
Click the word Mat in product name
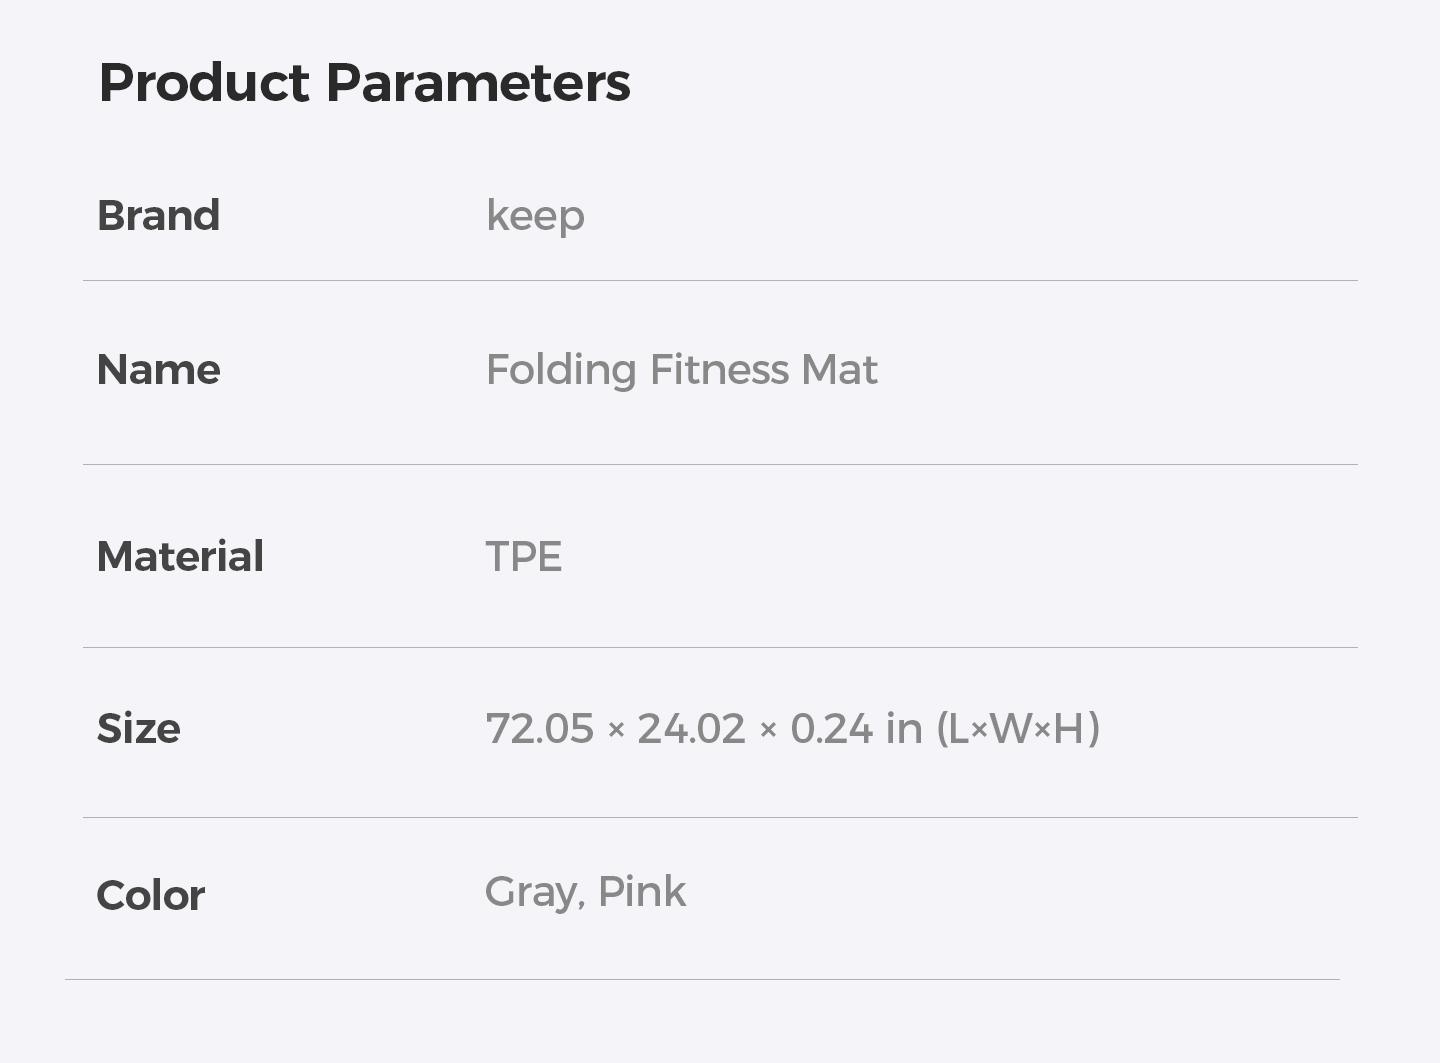[x=839, y=370]
